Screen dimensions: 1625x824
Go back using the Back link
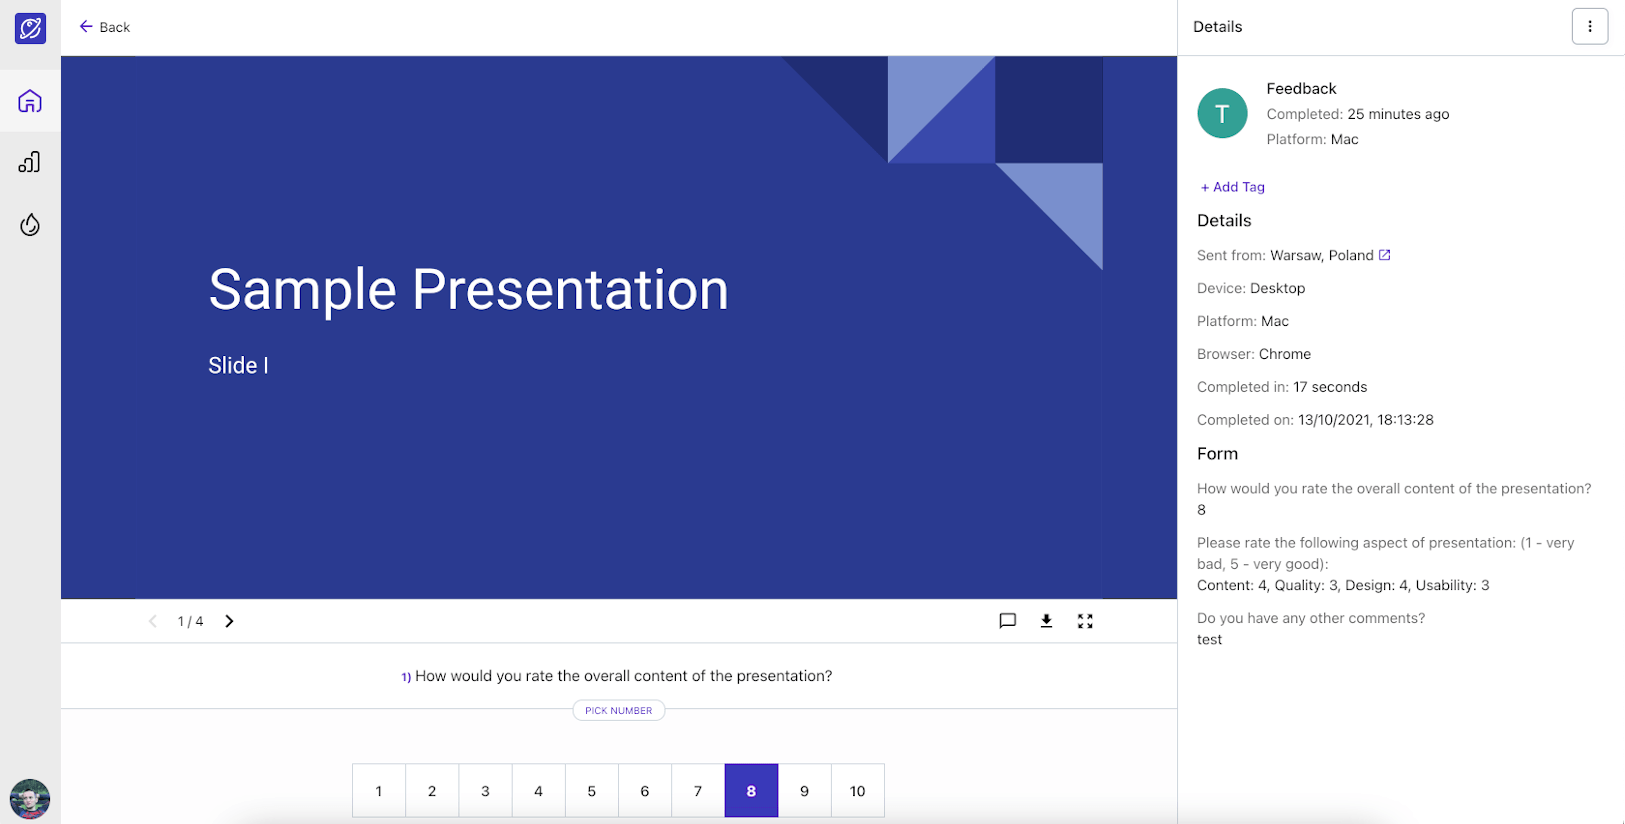coord(105,27)
